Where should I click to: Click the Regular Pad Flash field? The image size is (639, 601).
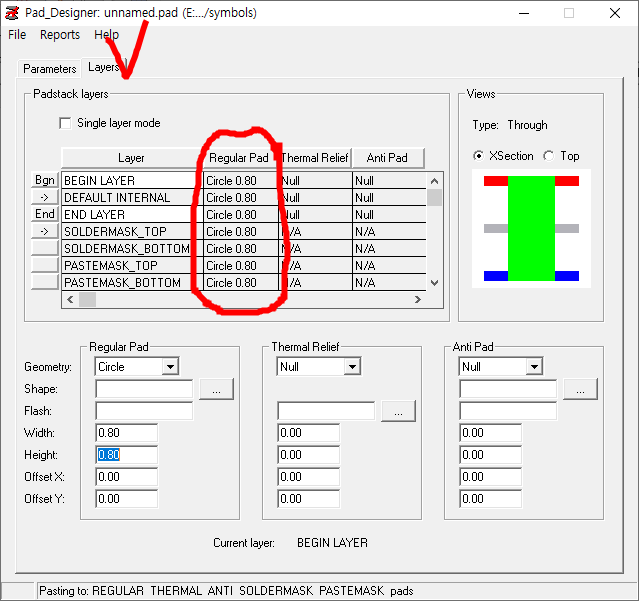tap(144, 411)
